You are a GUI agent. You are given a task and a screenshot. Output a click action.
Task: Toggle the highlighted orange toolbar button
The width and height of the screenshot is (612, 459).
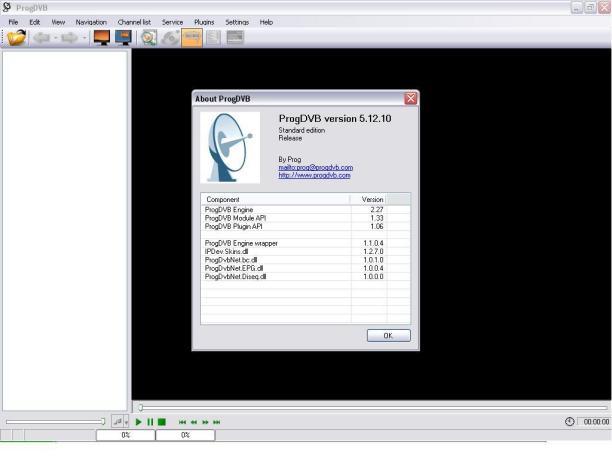[192, 38]
